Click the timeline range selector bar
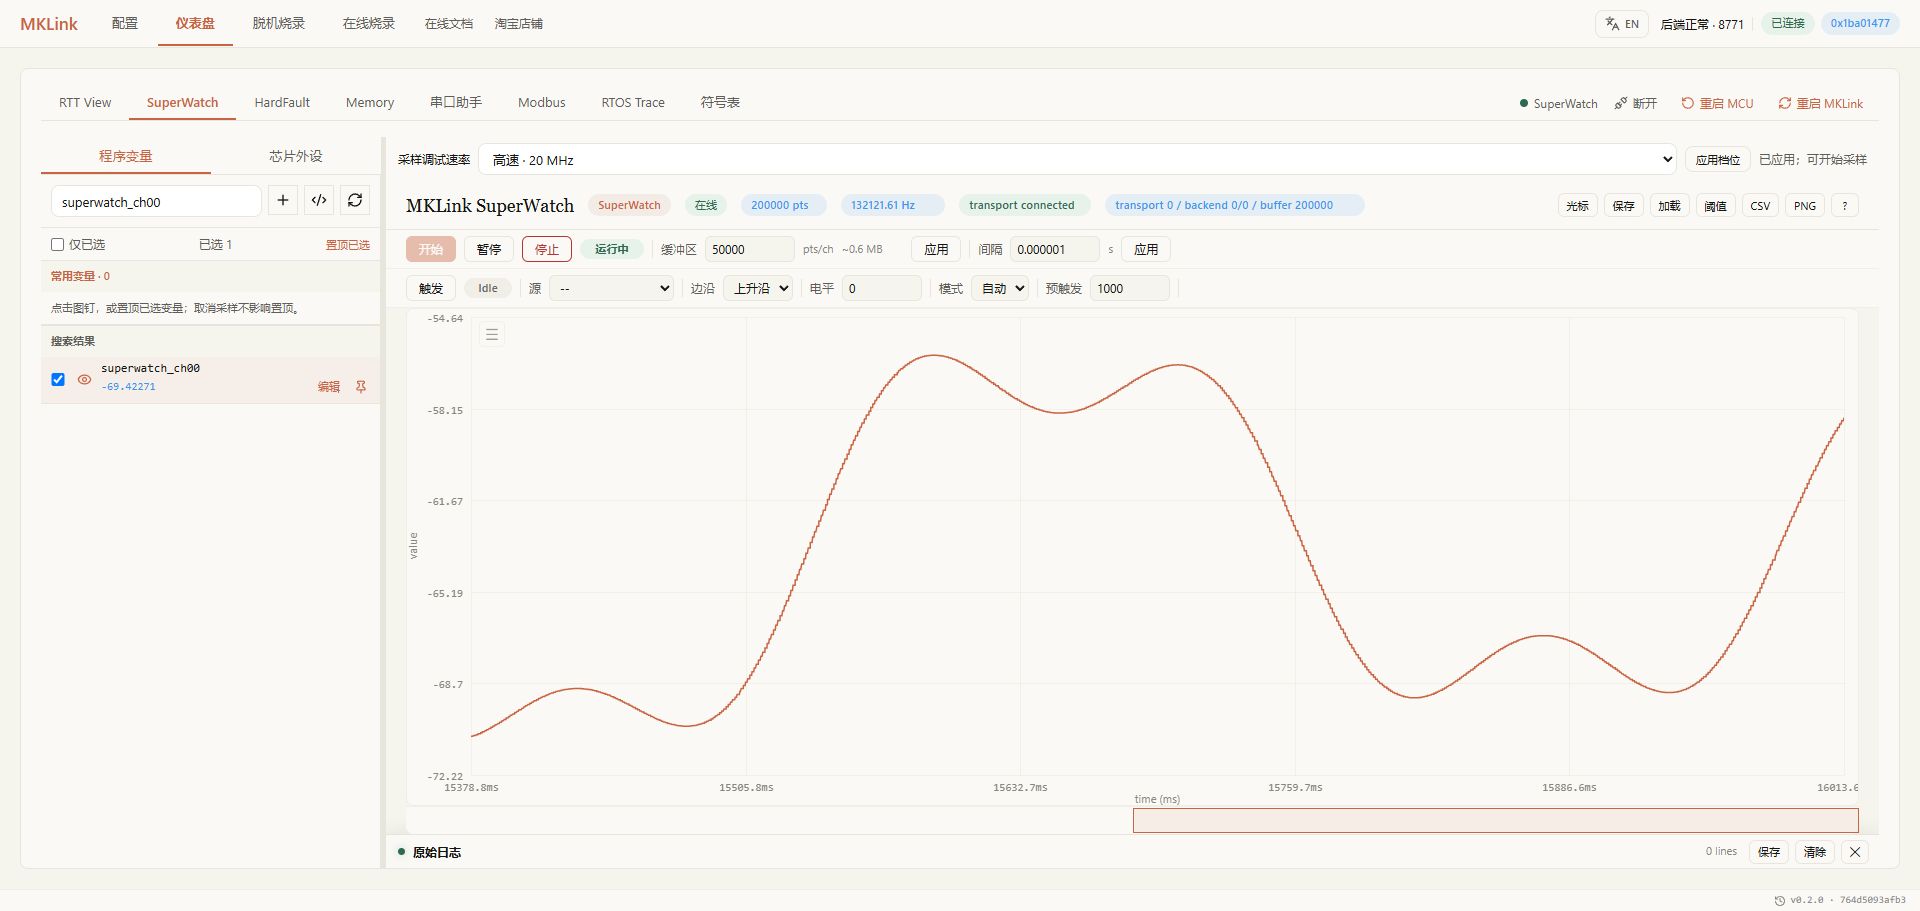 point(1495,821)
